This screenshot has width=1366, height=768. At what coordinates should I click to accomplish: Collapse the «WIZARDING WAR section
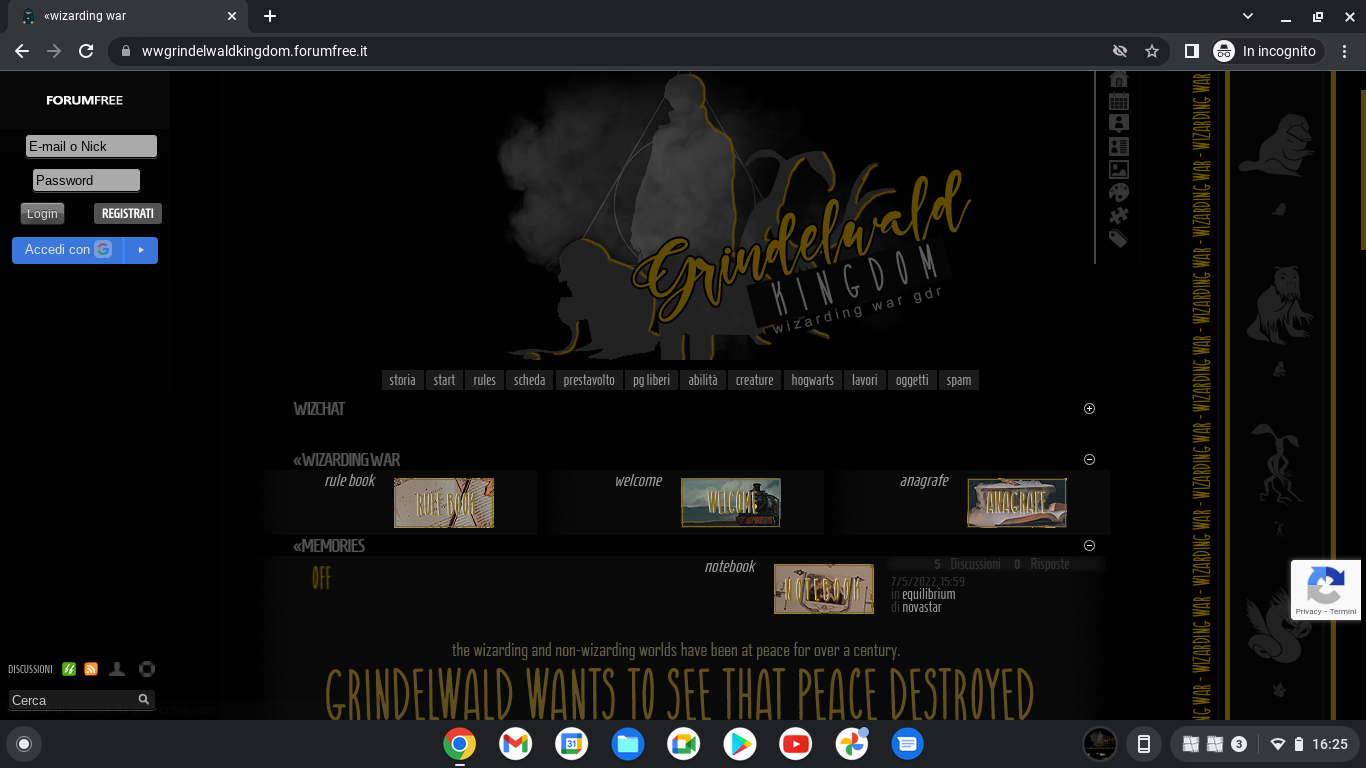point(1090,460)
